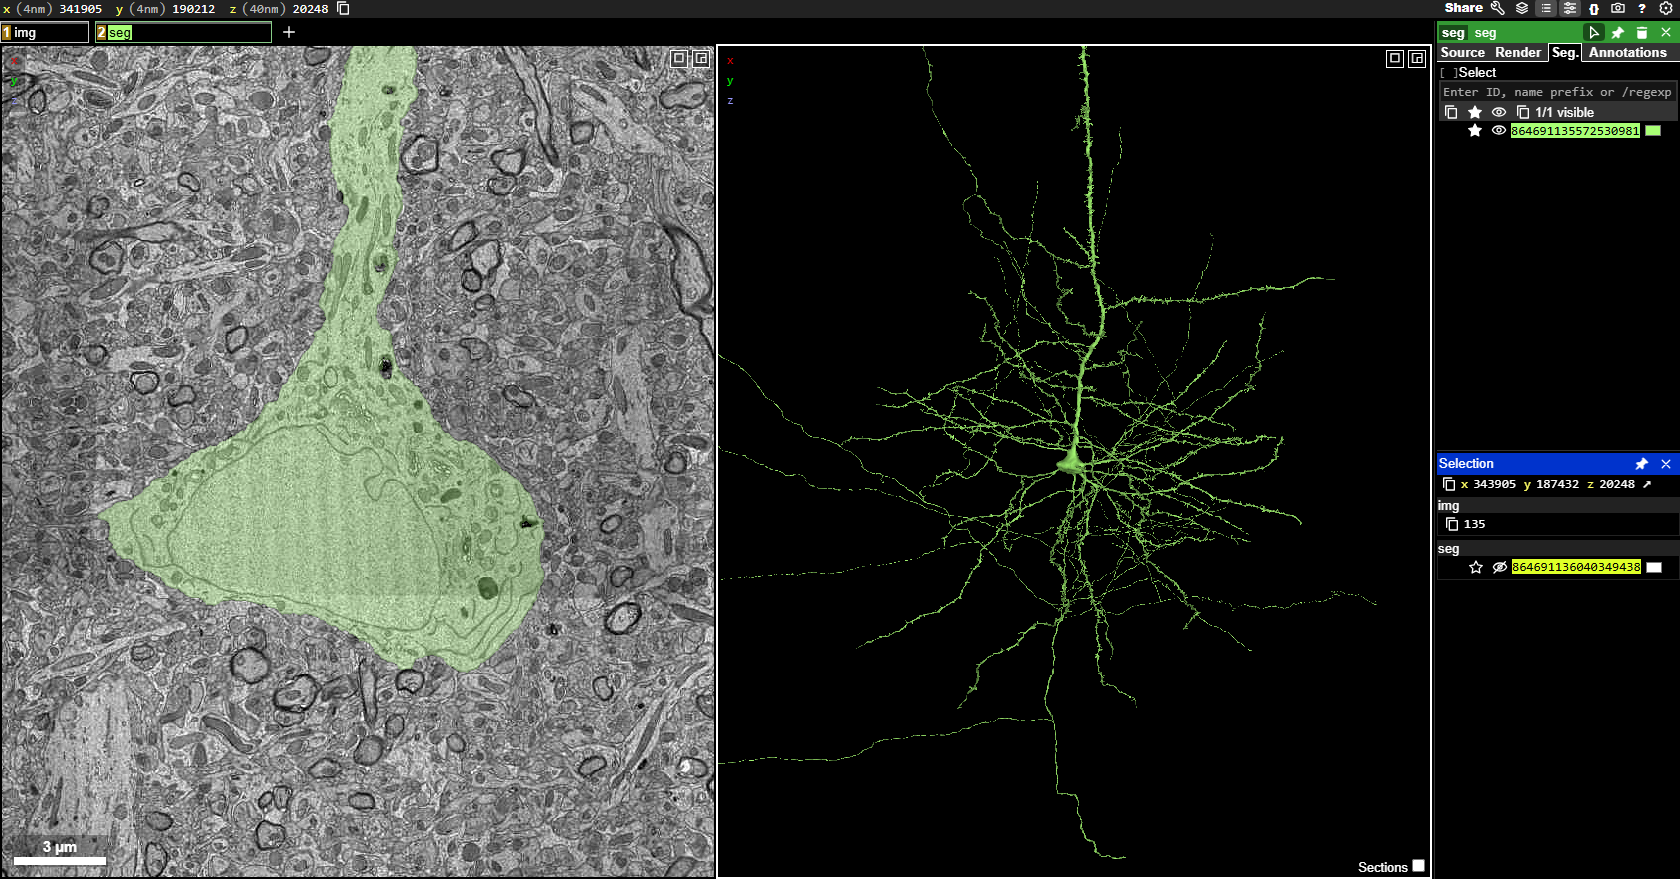1680x879 pixels.
Task: Show hidden segment 864691136040349438 via eye icon
Action: point(1500,567)
